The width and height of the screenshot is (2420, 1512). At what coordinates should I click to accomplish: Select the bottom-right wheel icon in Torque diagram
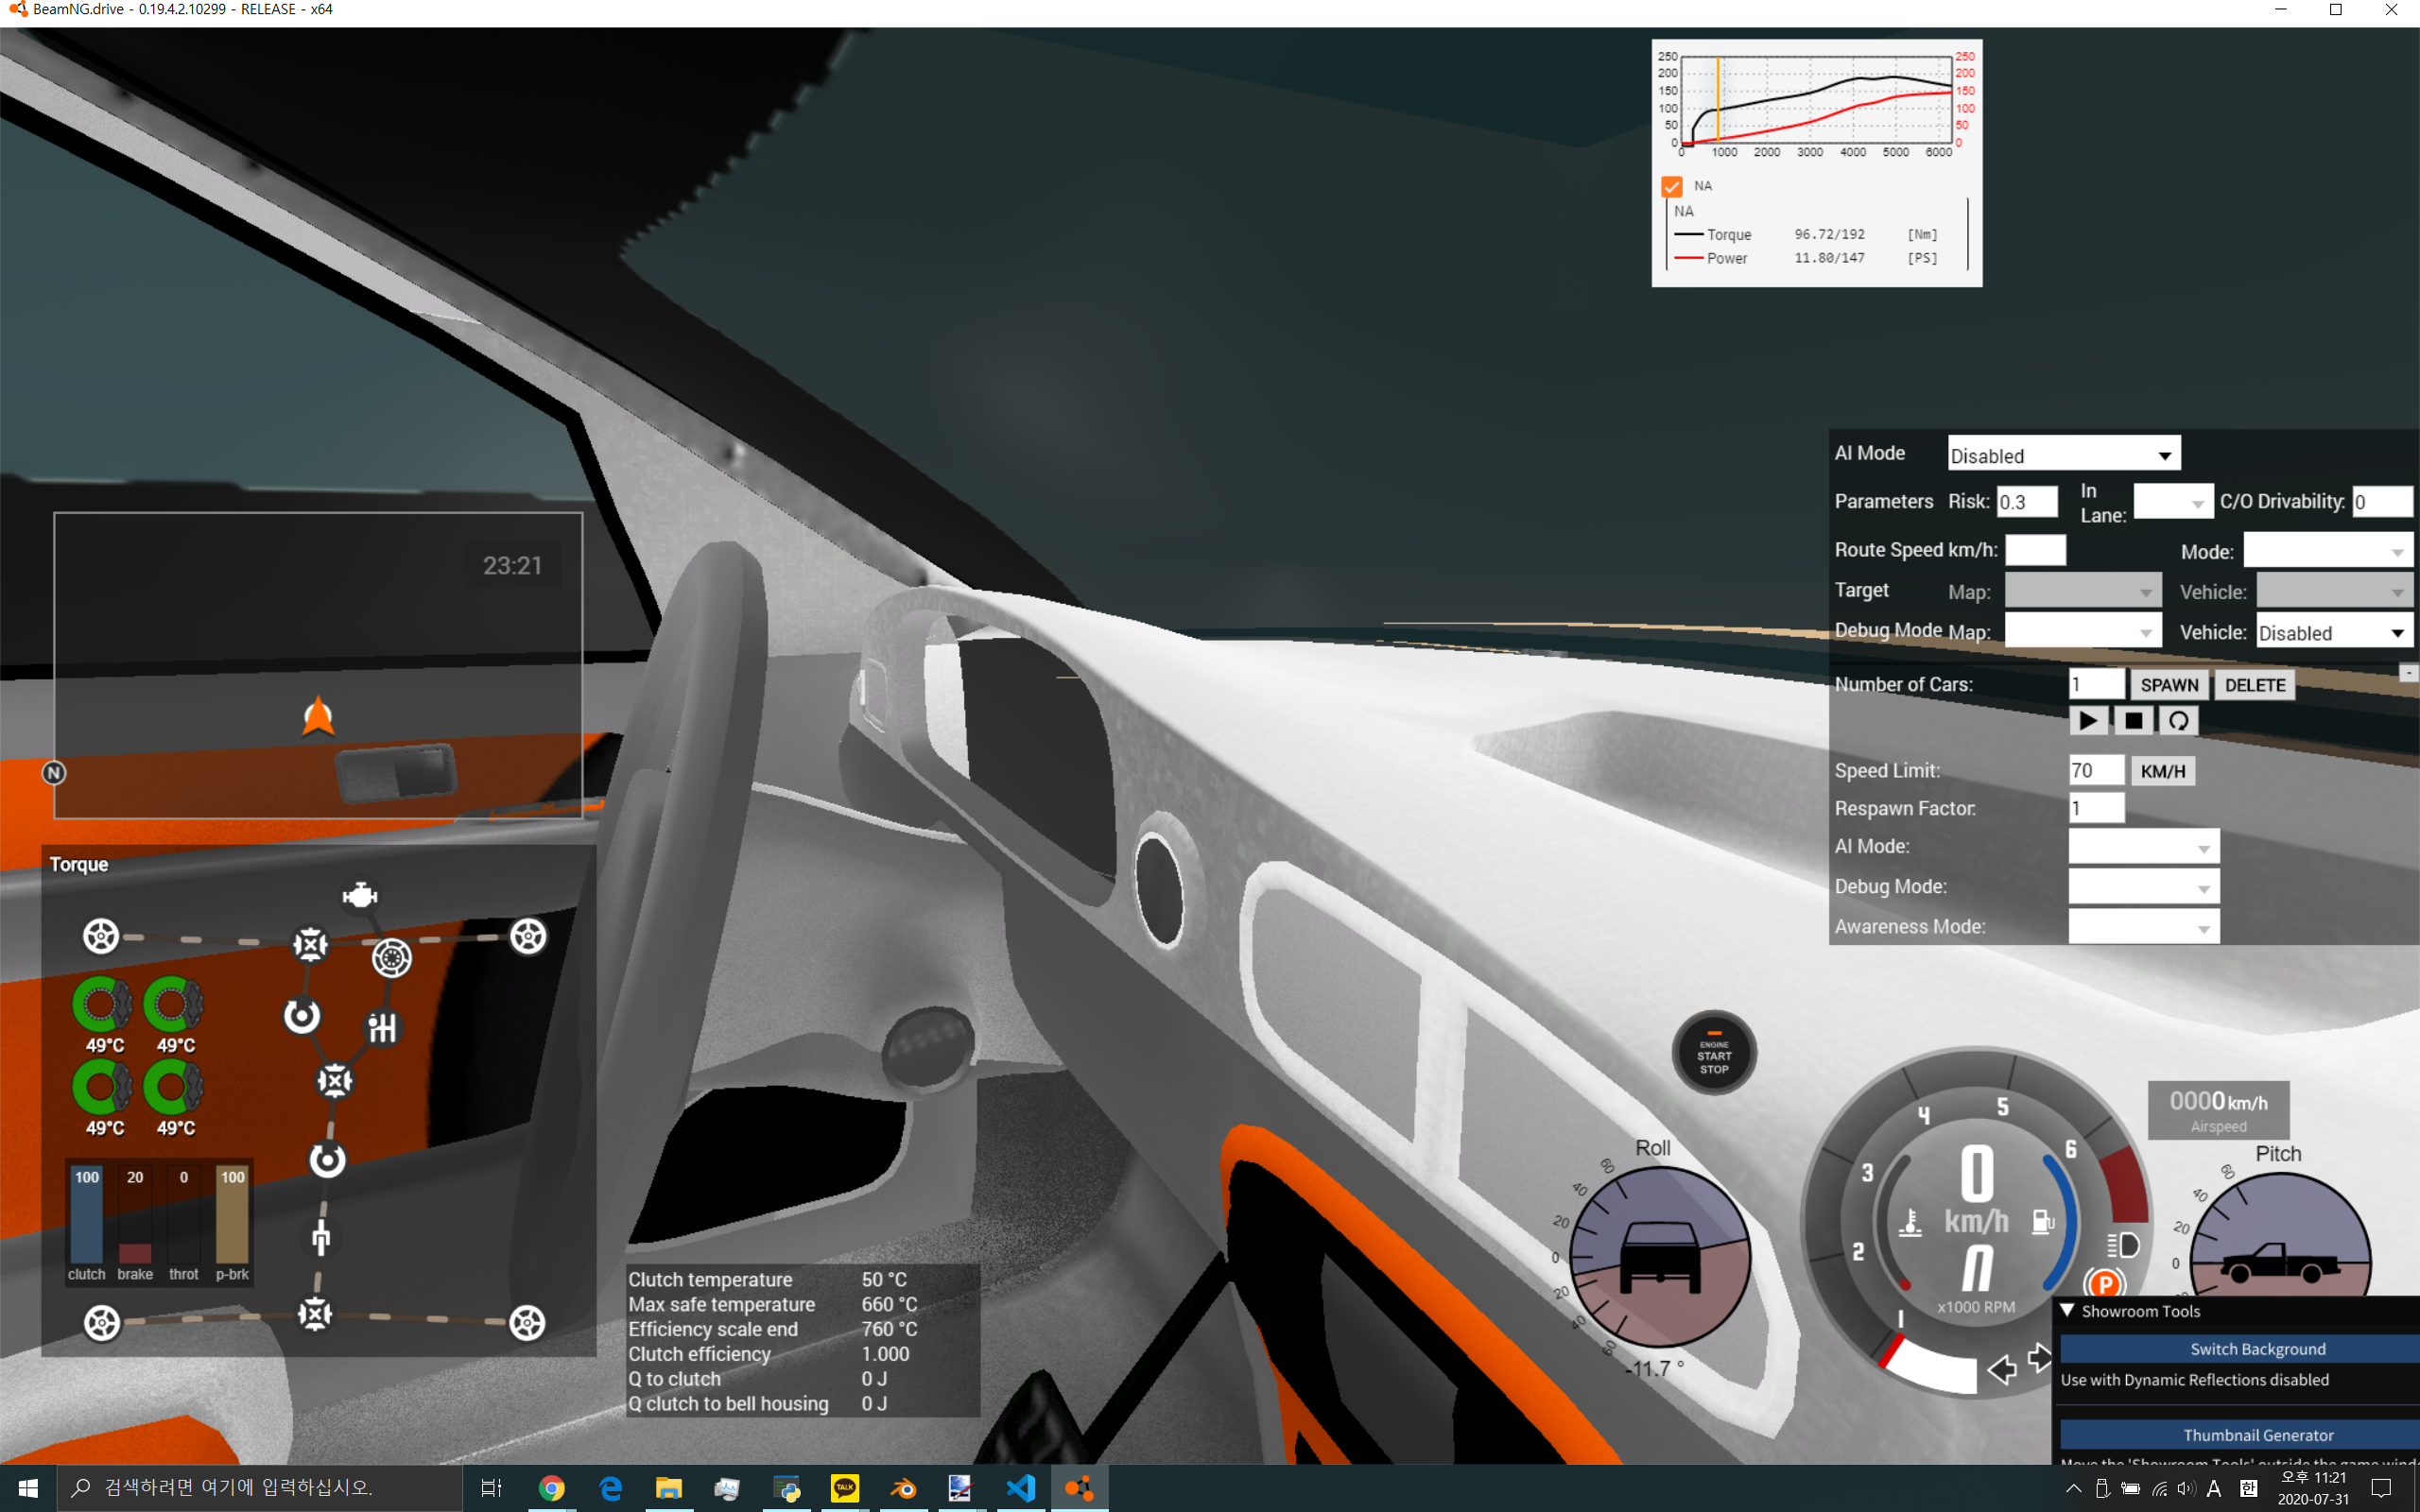528,1323
